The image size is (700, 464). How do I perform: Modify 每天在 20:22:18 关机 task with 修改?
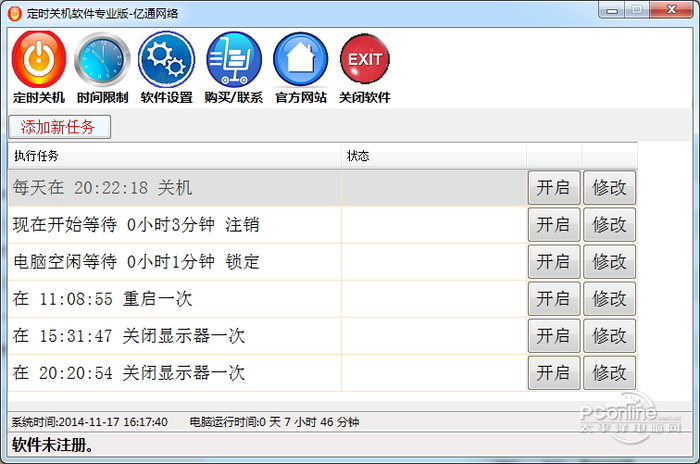609,188
